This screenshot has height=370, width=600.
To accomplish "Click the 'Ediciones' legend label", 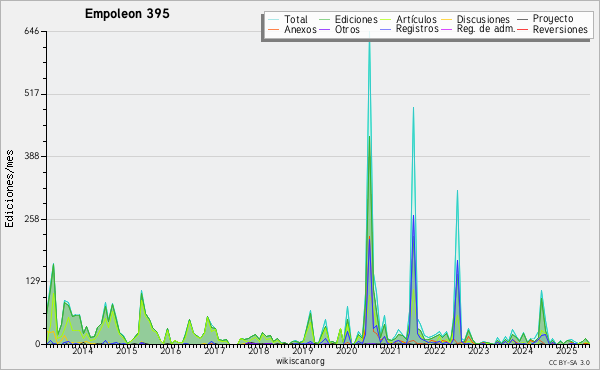I will [x=356, y=20].
